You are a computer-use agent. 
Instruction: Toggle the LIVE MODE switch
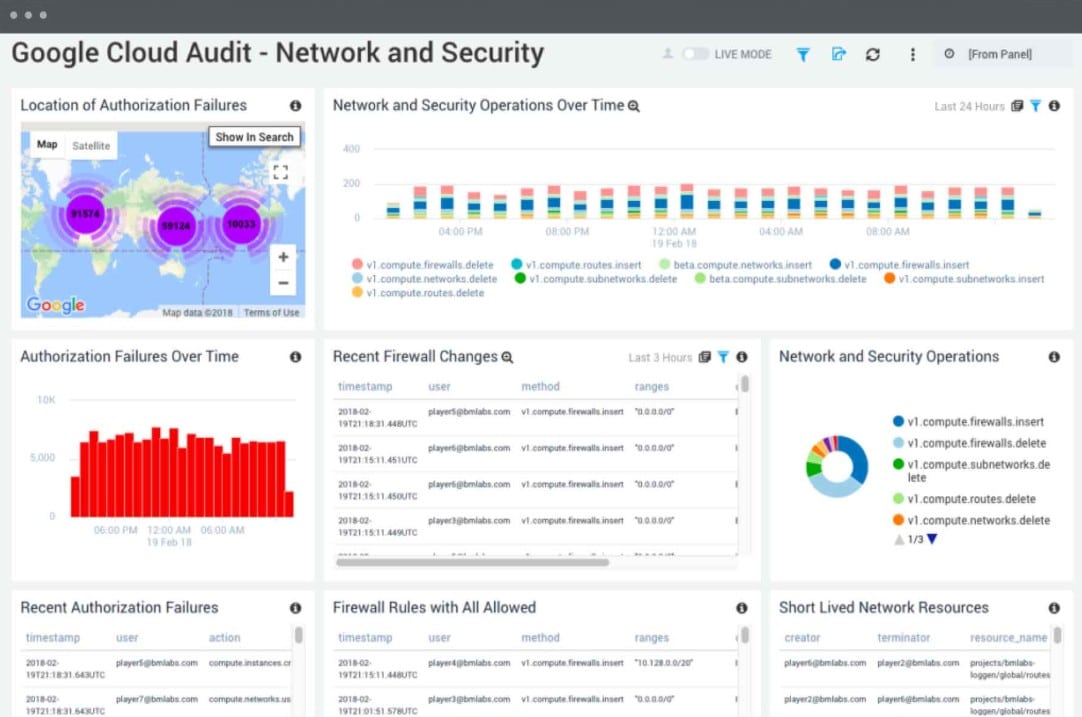pyautogui.click(x=695, y=54)
